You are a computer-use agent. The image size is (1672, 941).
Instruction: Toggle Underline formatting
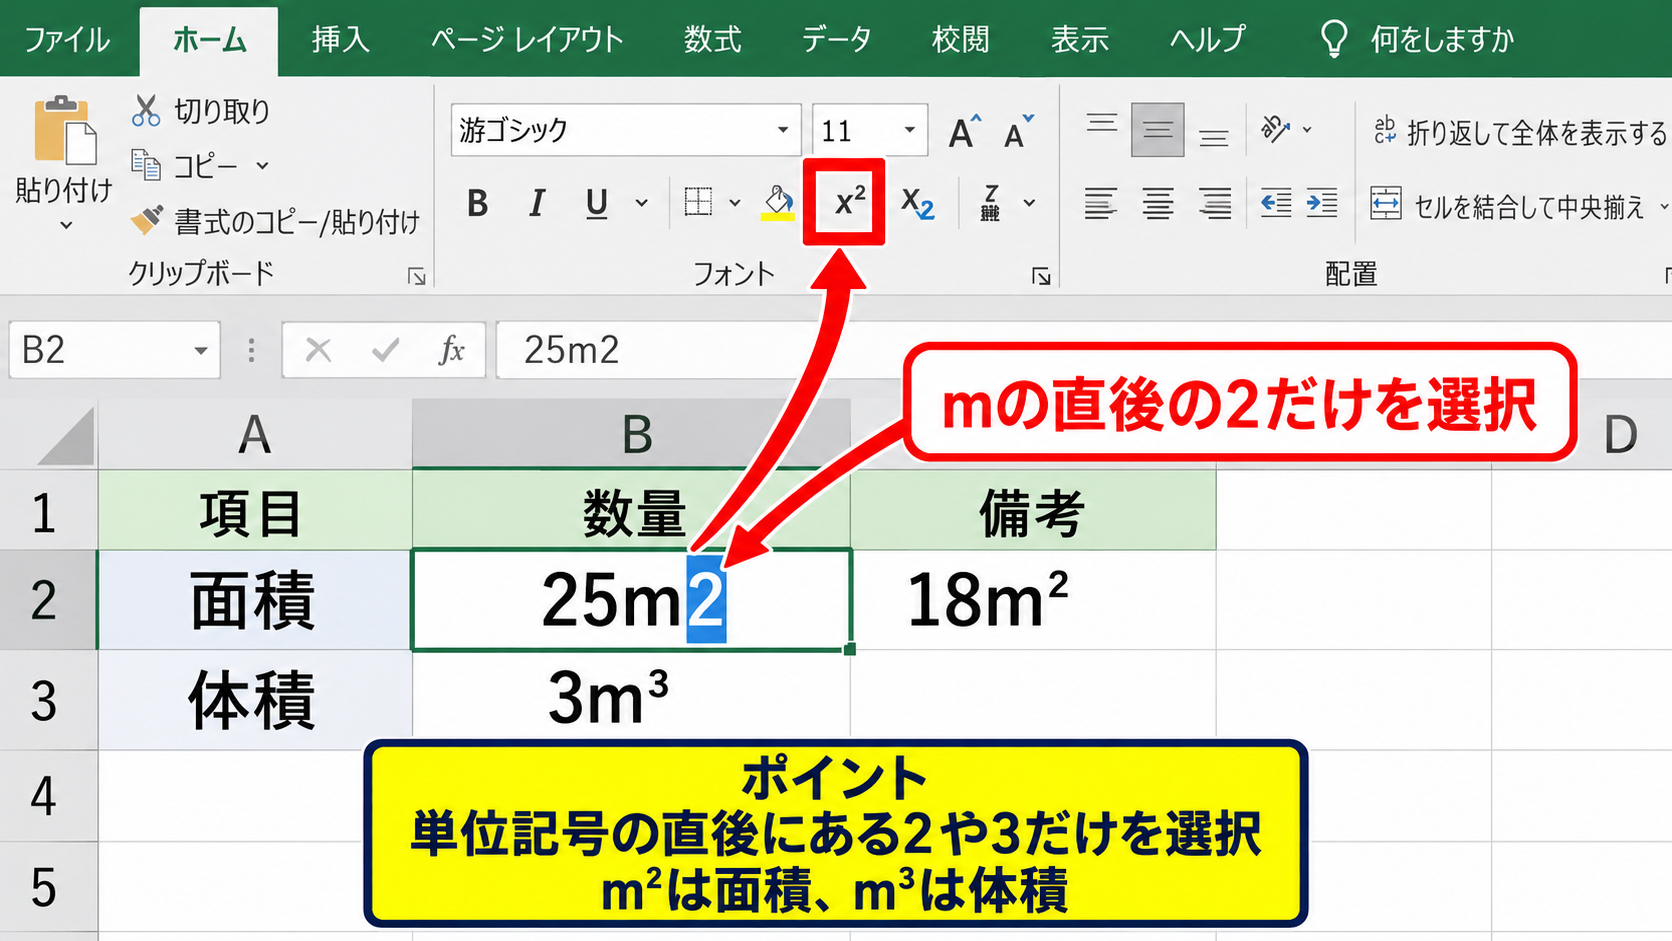tap(597, 203)
